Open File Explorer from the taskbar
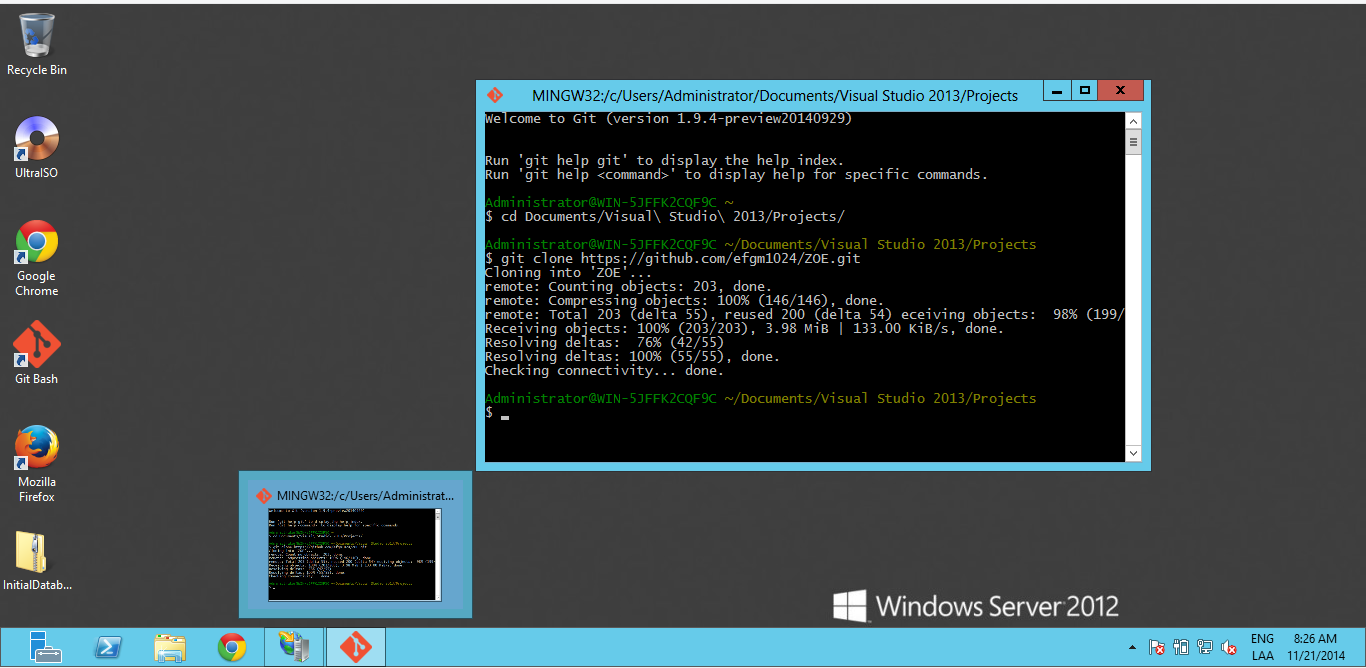The width and height of the screenshot is (1366, 668). (170, 647)
